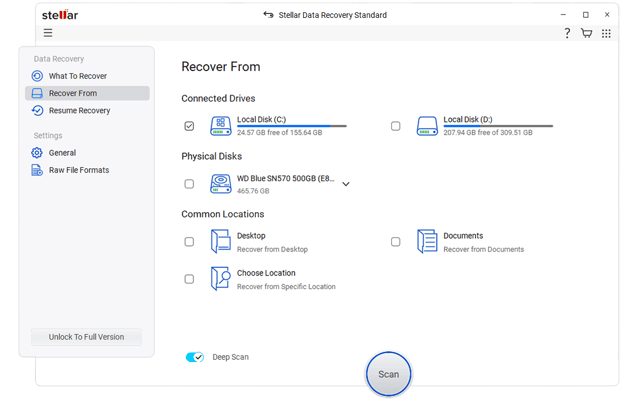The height and width of the screenshot is (404, 625).
Task: Click the Desktop folder icon
Action: click(220, 241)
